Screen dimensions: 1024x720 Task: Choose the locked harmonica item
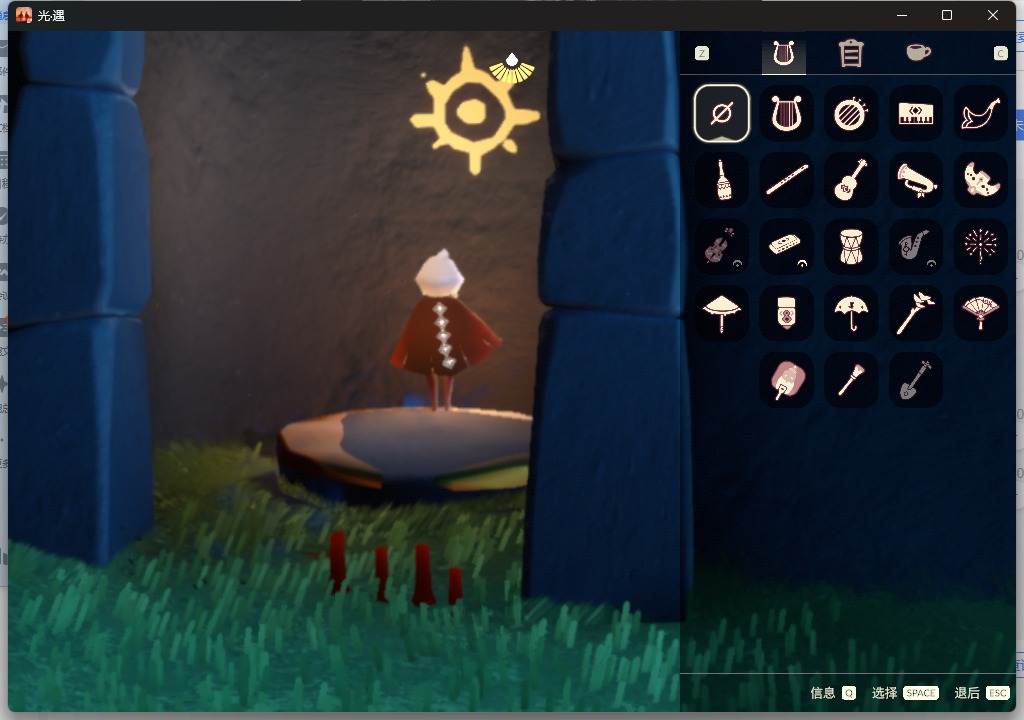(786, 246)
